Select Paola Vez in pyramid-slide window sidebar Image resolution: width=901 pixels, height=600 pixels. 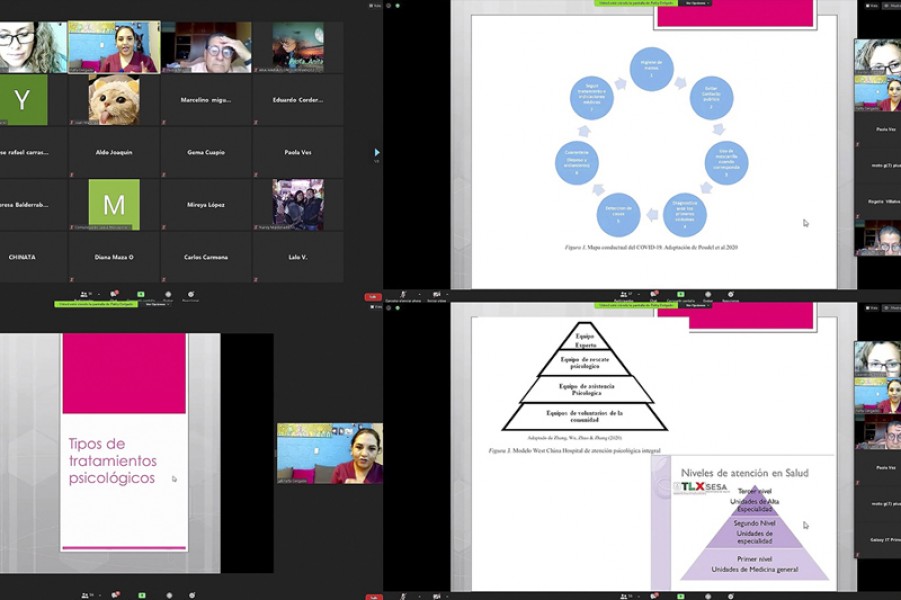pos(879,468)
